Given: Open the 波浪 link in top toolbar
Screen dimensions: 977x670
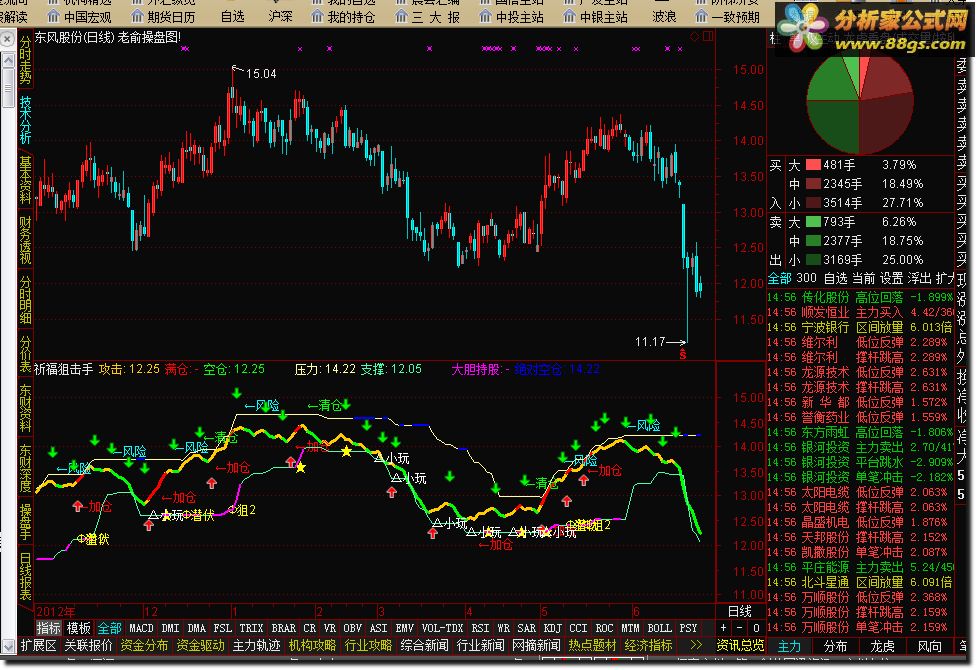Looking at the screenshot, I should [x=664, y=17].
